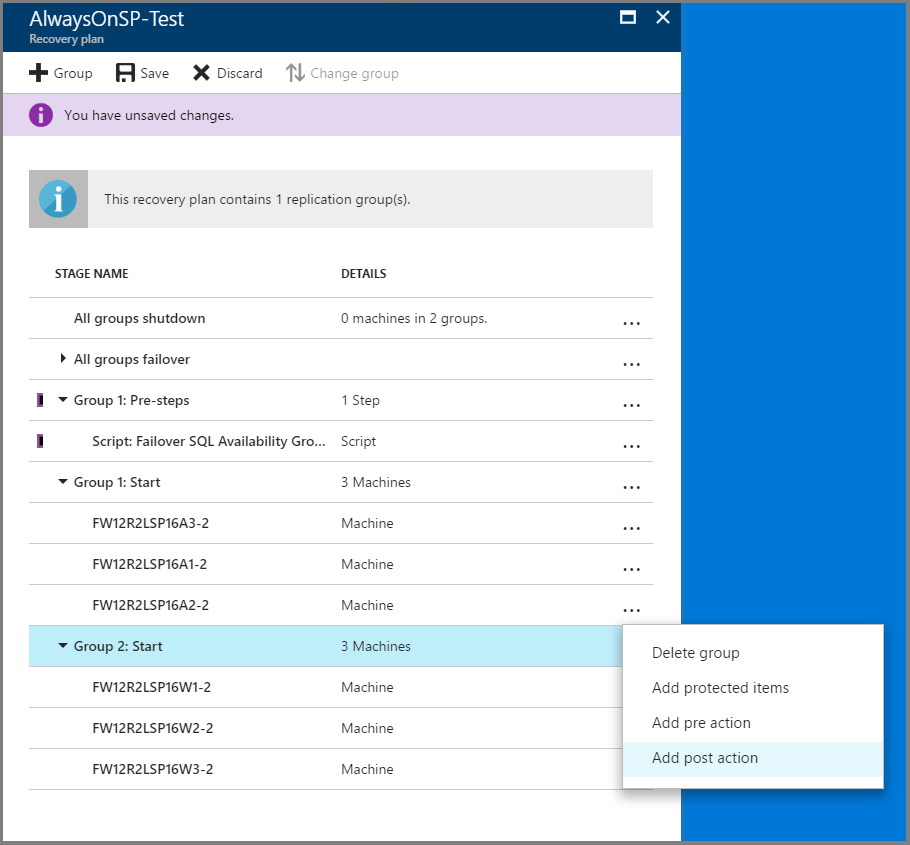Open ellipsis menu for Group 1: Start
The width and height of the screenshot is (910, 845).
[x=631, y=488]
